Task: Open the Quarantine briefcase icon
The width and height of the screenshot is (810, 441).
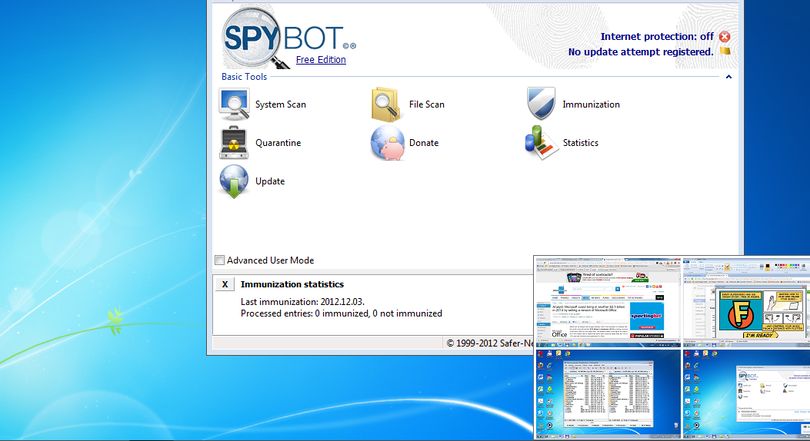Action: (x=234, y=142)
